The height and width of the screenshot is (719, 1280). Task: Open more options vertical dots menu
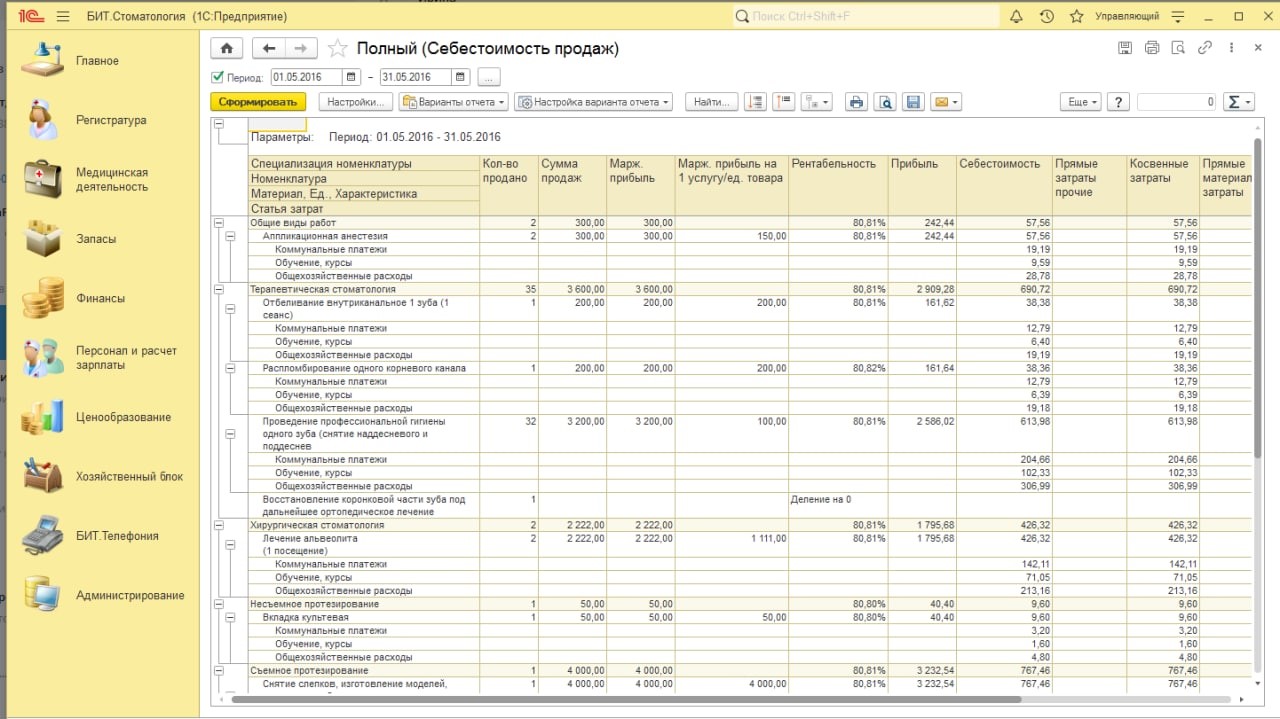coord(1231,48)
